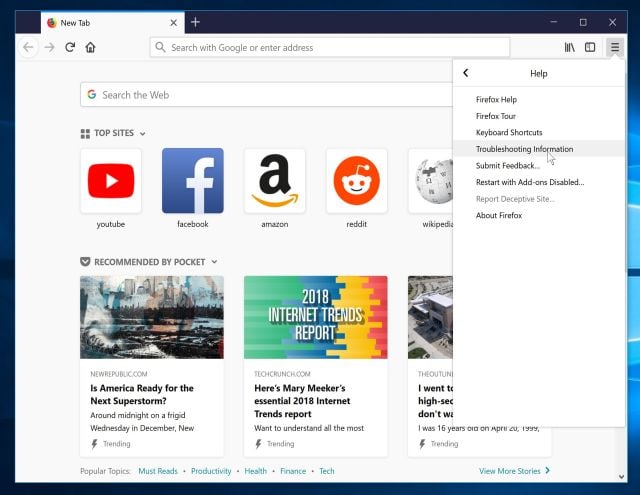Image resolution: width=640 pixels, height=495 pixels.
Task: Open the Productivity topic link
Action: [x=211, y=471]
